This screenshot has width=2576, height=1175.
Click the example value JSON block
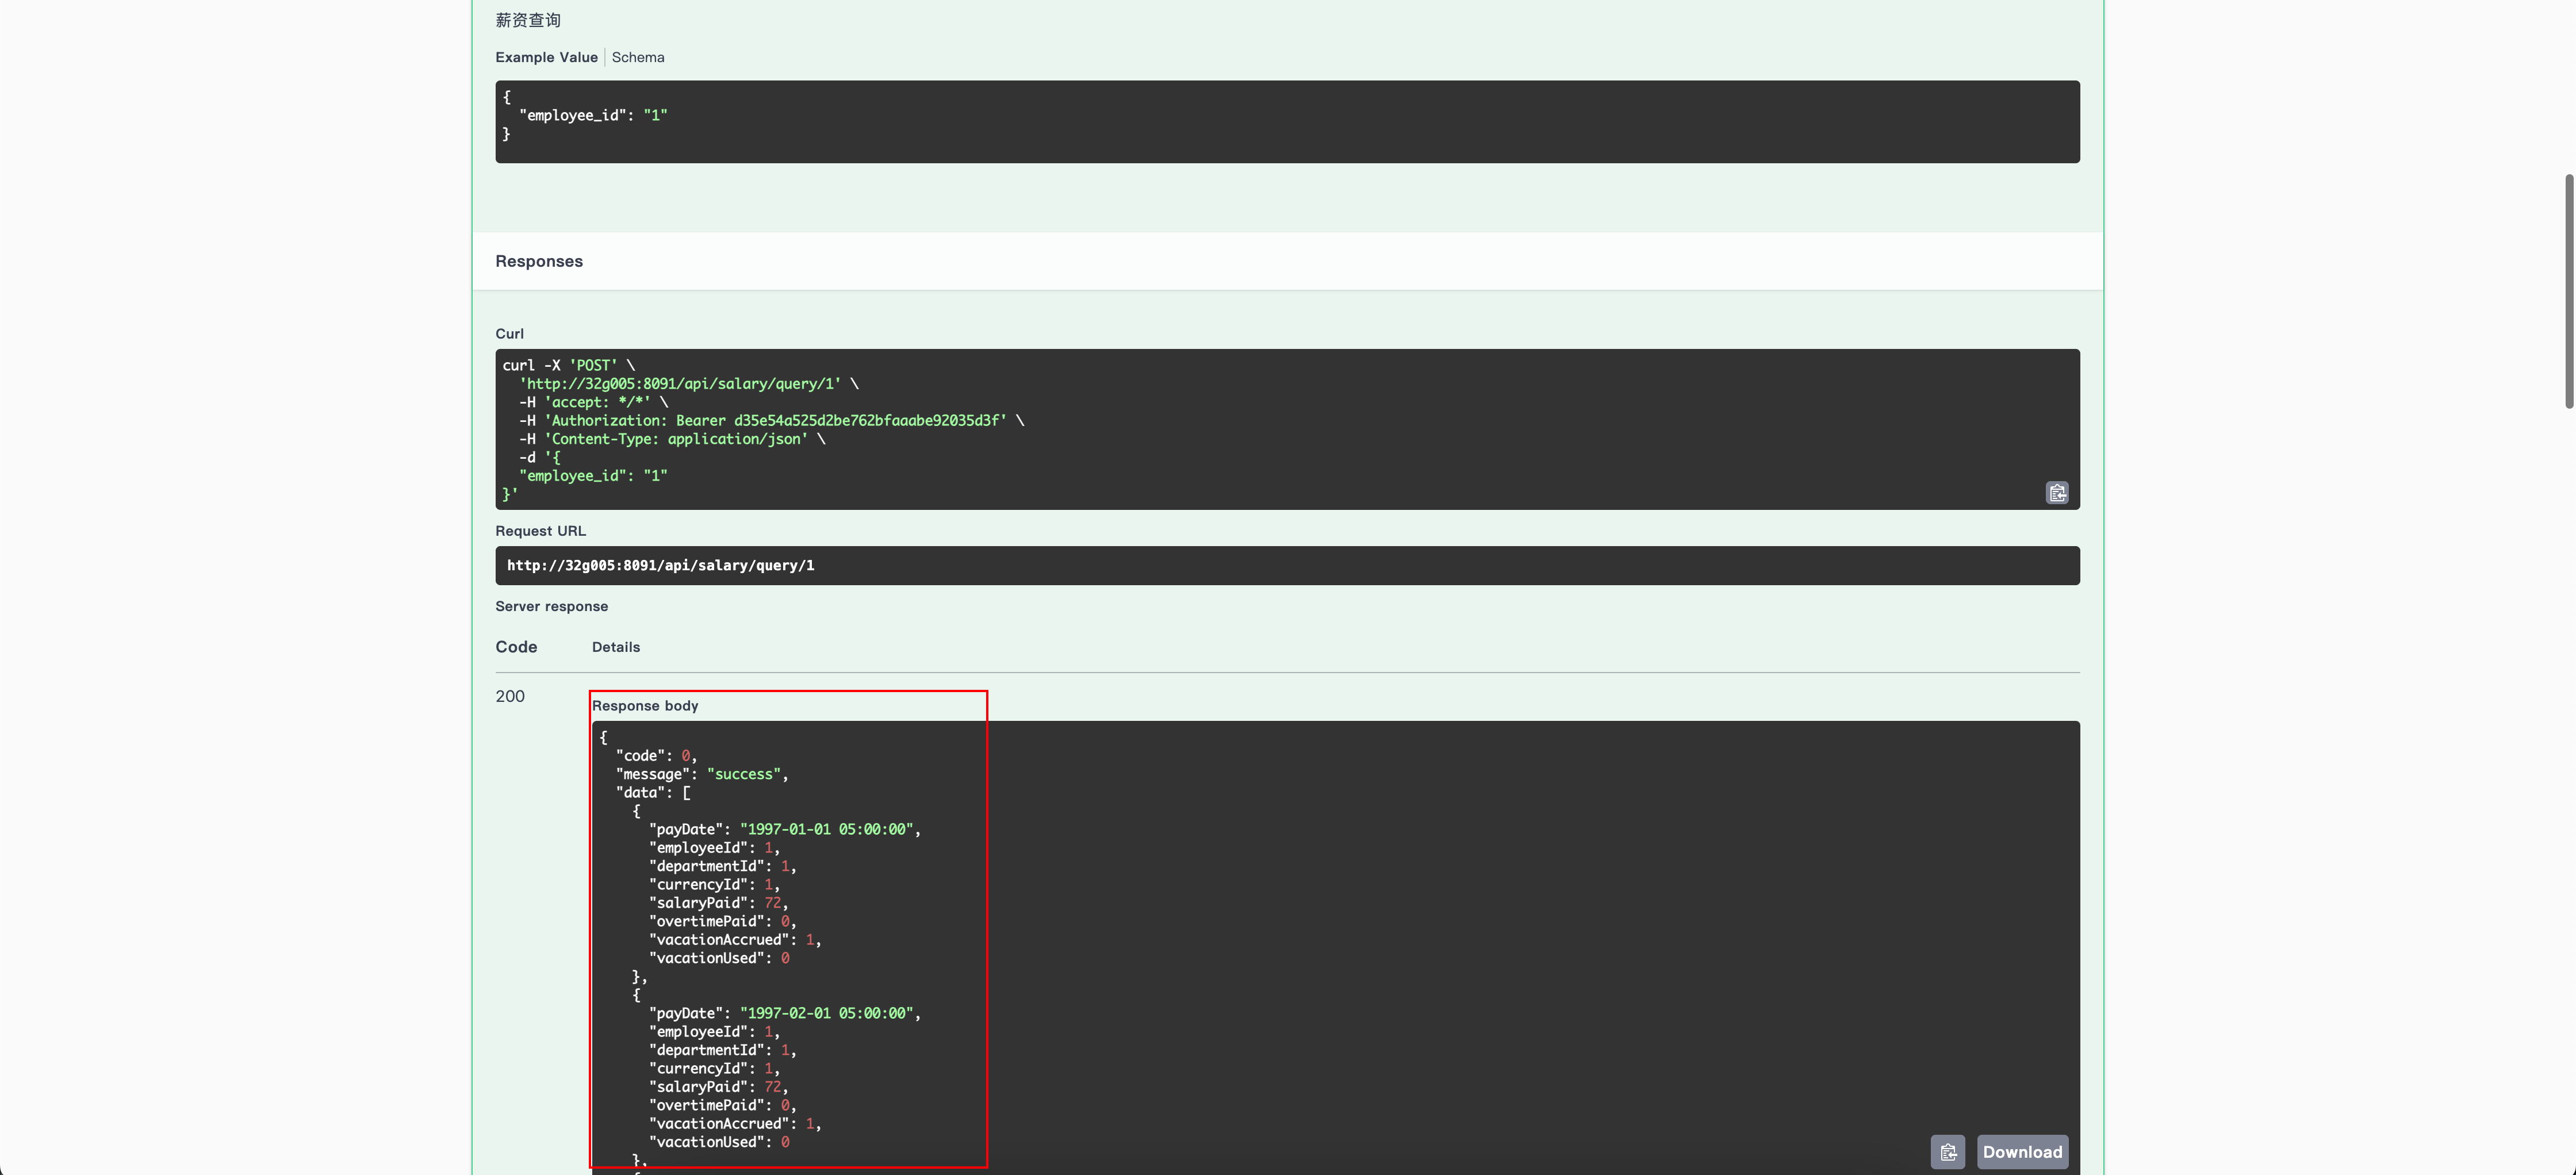coord(1286,121)
